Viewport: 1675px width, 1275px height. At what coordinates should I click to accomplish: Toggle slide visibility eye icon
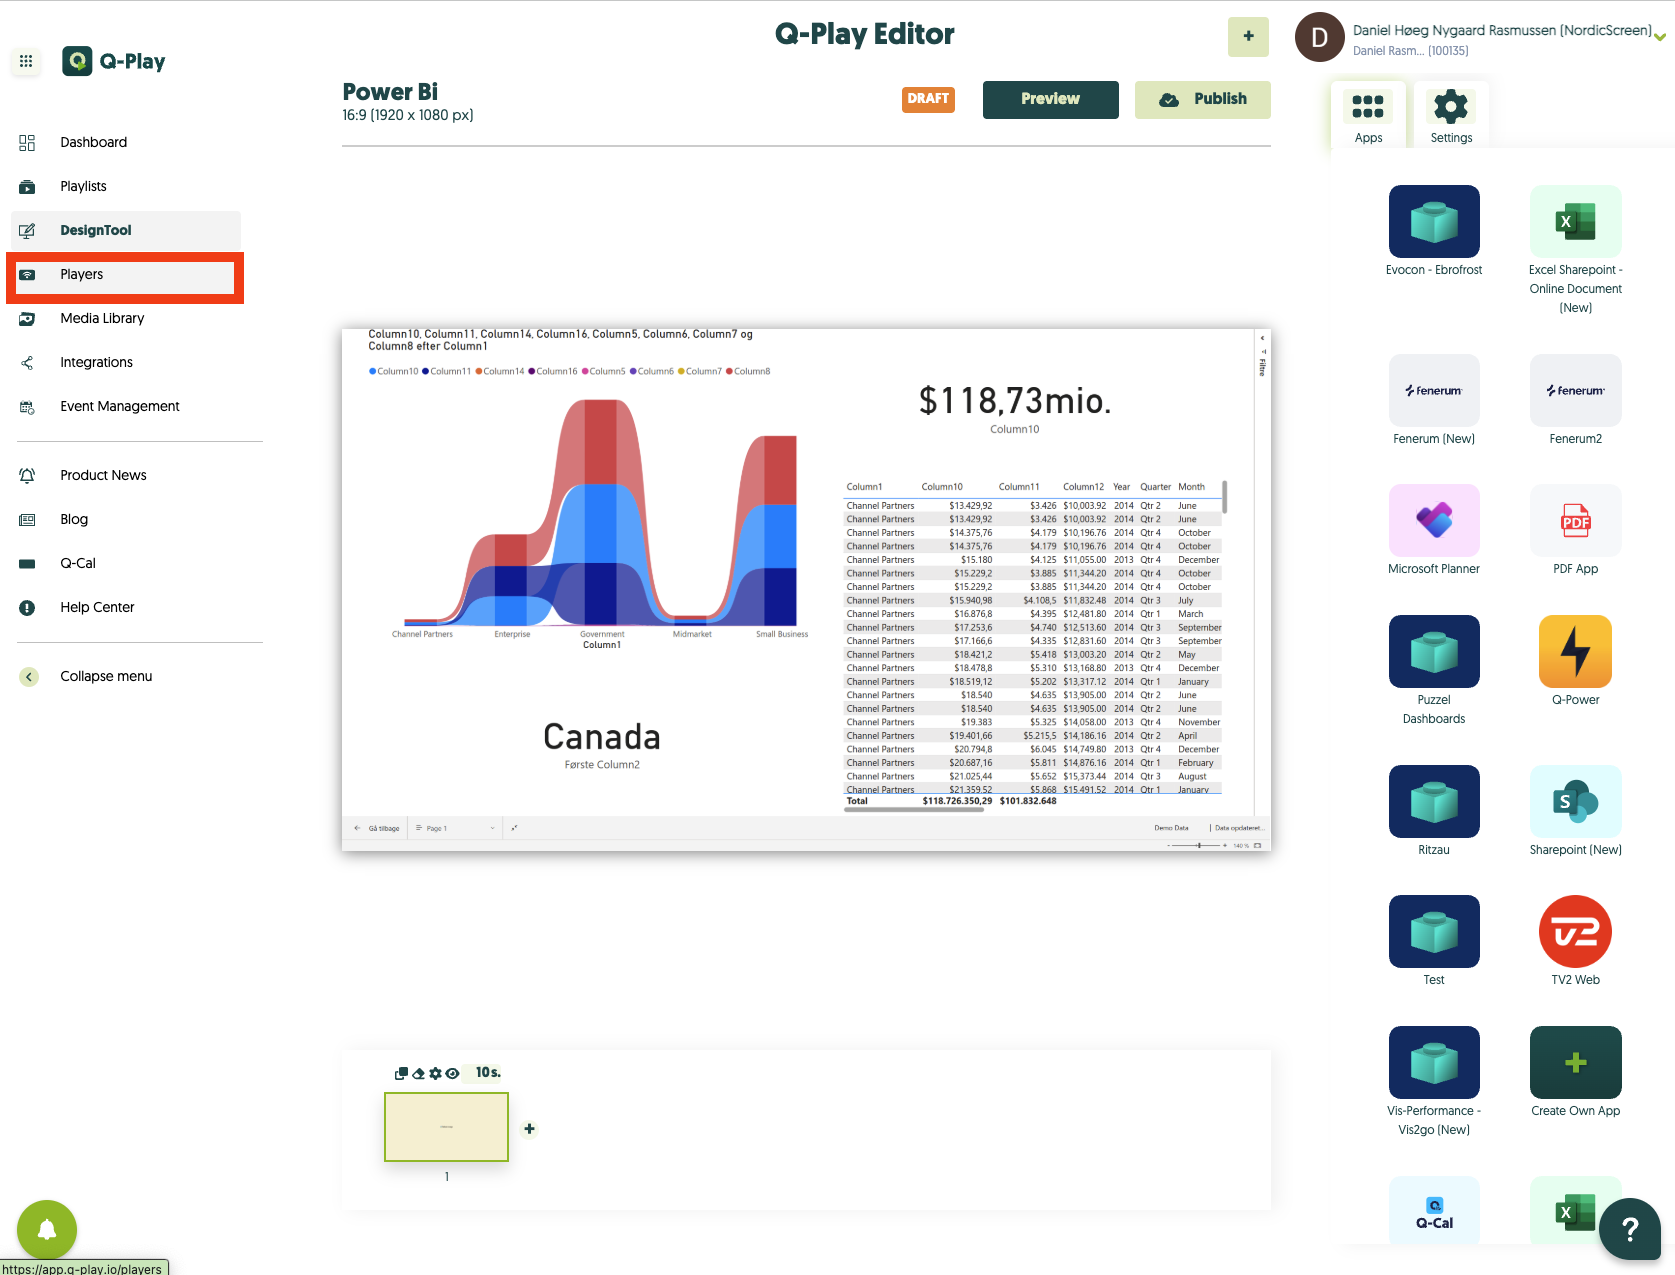(x=452, y=1073)
